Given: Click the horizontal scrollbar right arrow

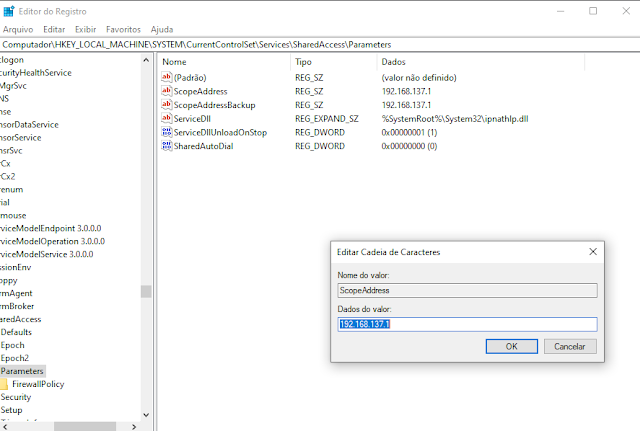Looking at the screenshot, I should pos(134,427).
